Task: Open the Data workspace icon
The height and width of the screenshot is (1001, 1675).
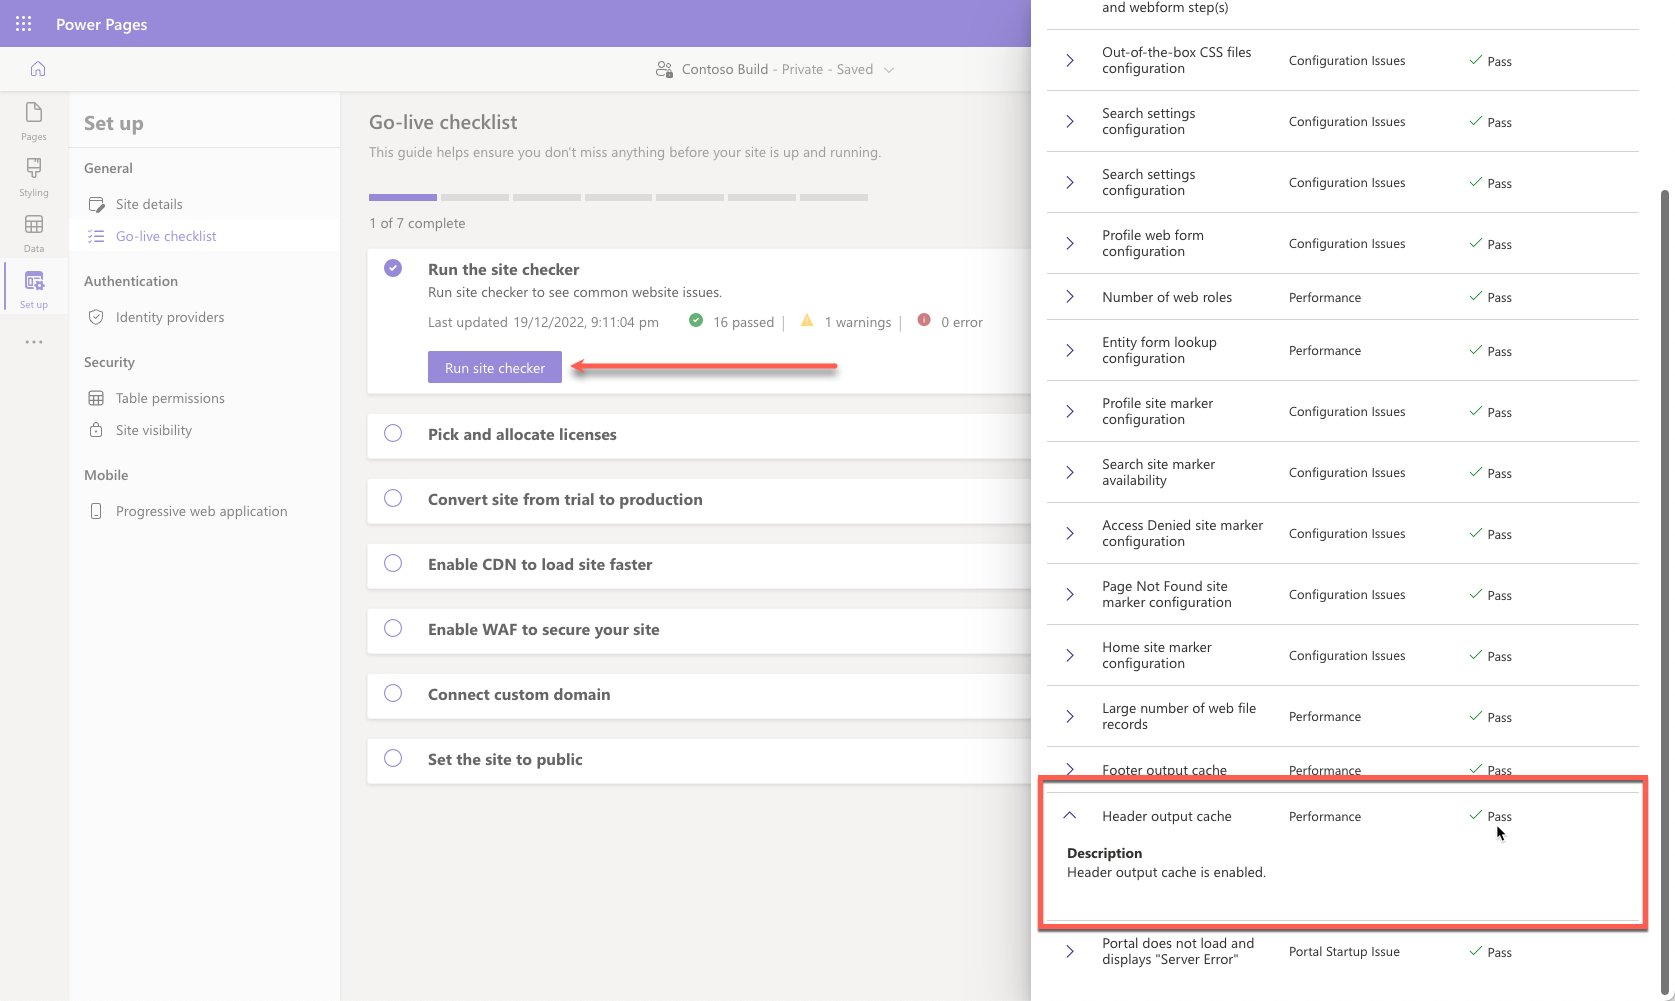Action: (x=34, y=232)
